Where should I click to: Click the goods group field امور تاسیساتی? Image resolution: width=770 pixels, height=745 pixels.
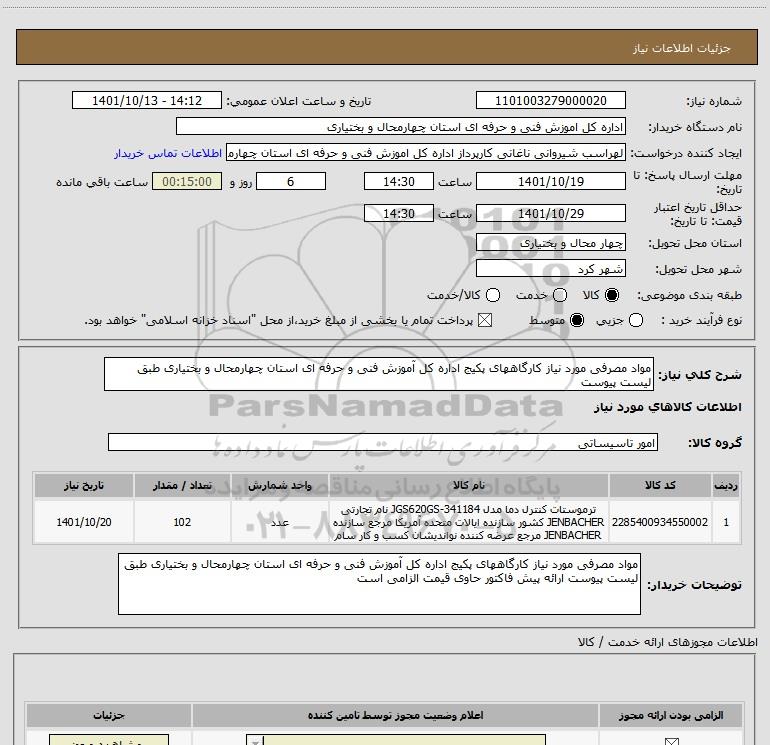pyautogui.click(x=383, y=442)
